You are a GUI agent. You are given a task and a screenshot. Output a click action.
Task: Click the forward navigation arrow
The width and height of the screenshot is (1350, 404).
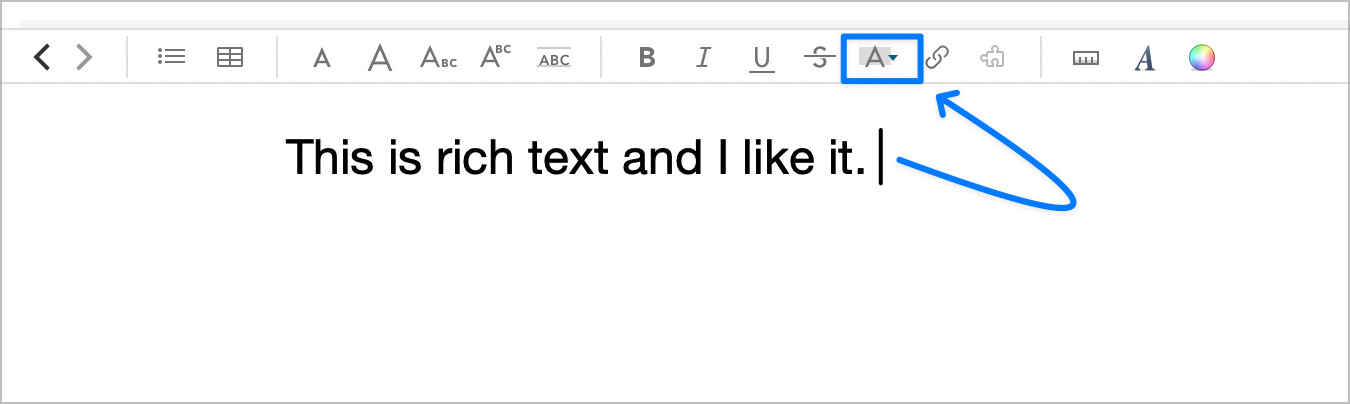84,58
